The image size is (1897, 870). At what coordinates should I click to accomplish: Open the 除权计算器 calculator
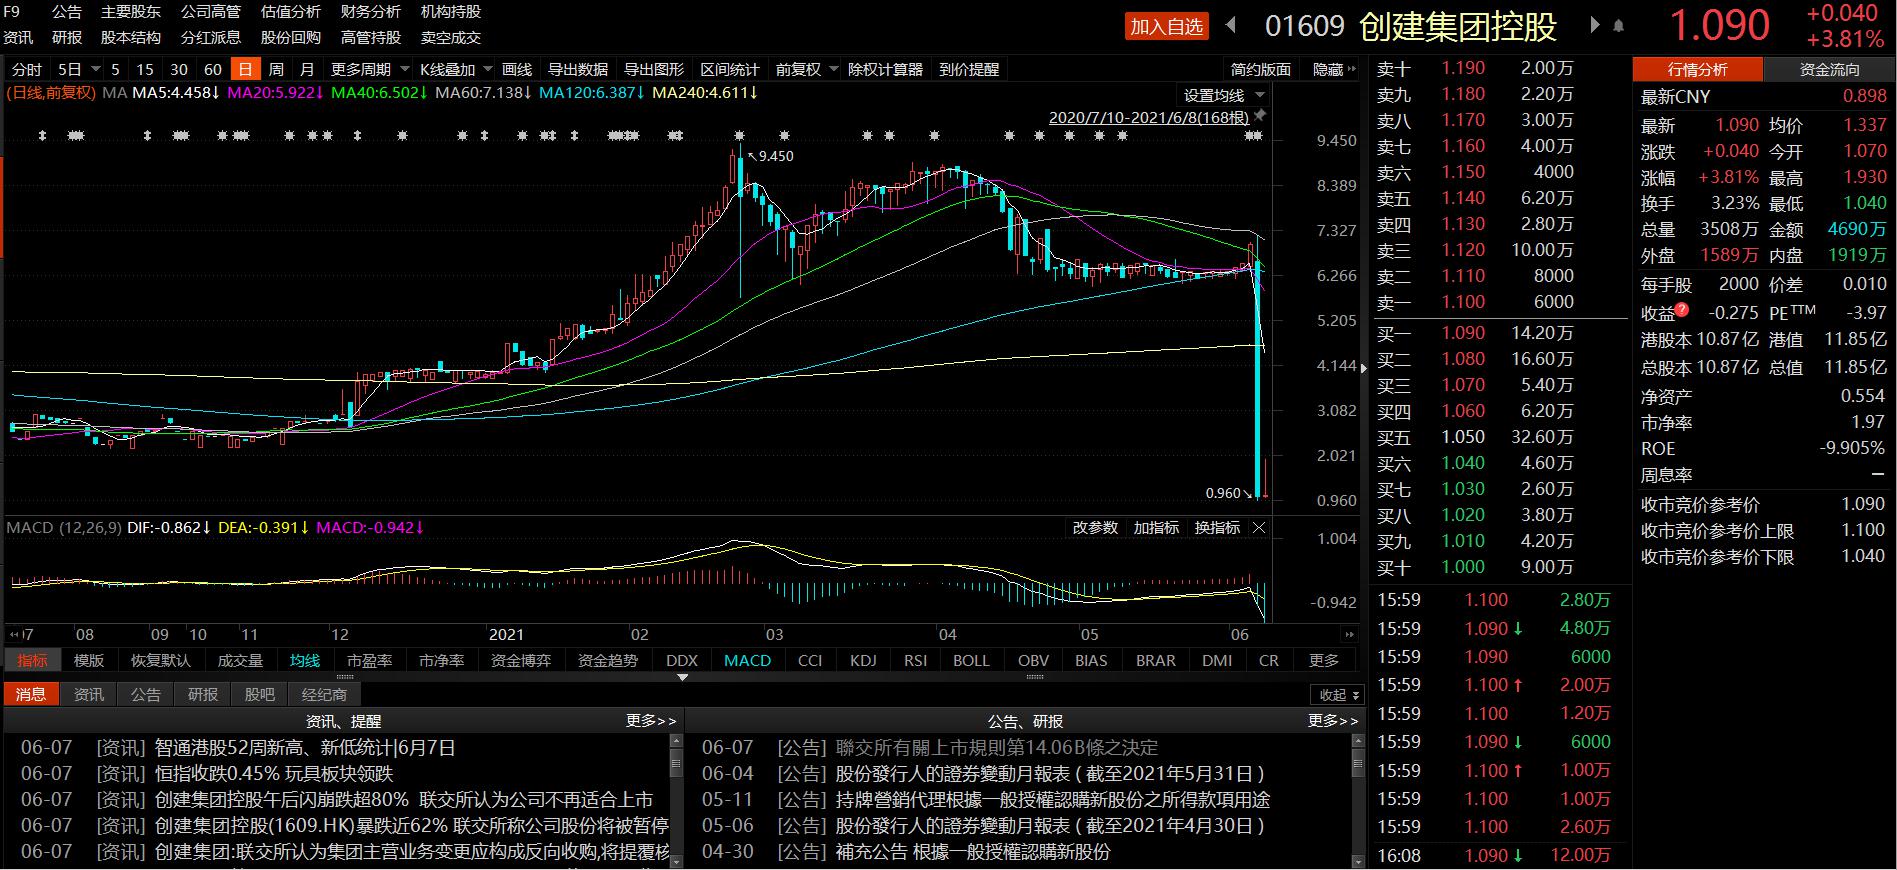885,69
